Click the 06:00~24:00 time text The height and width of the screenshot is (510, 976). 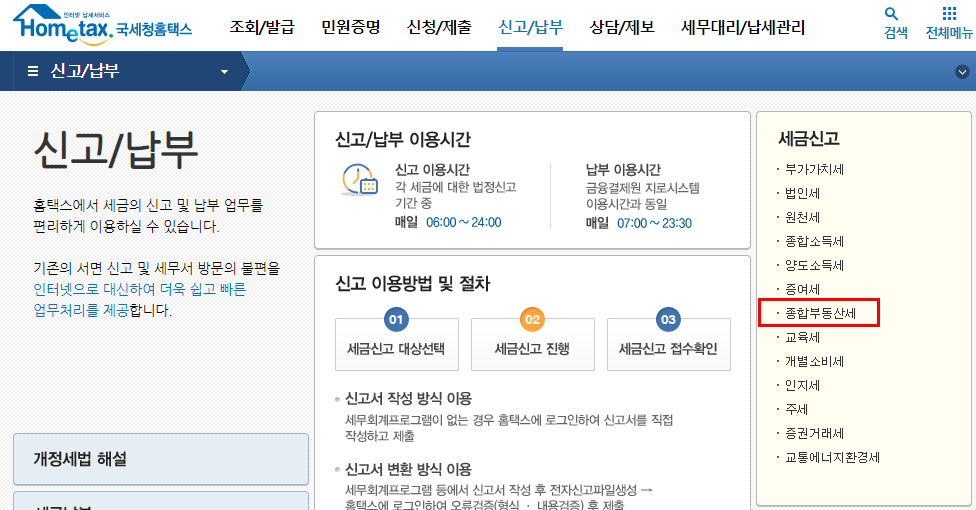coord(464,222)
